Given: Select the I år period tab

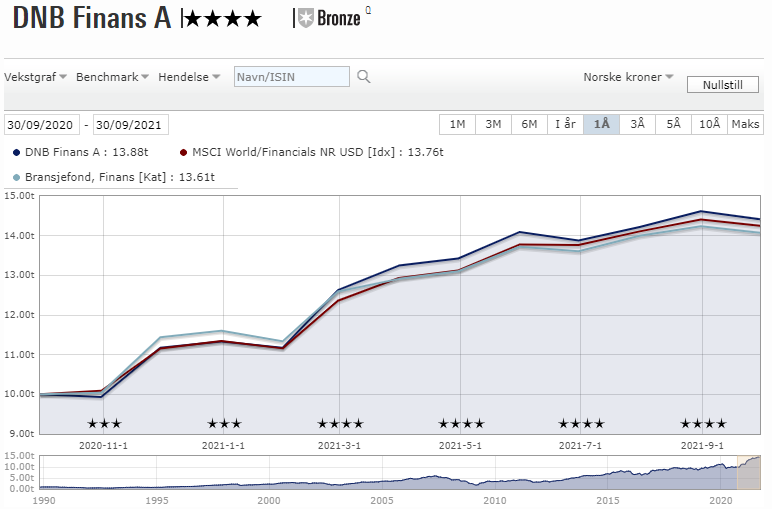Looking at the screenshot, I should coord(565,124).
